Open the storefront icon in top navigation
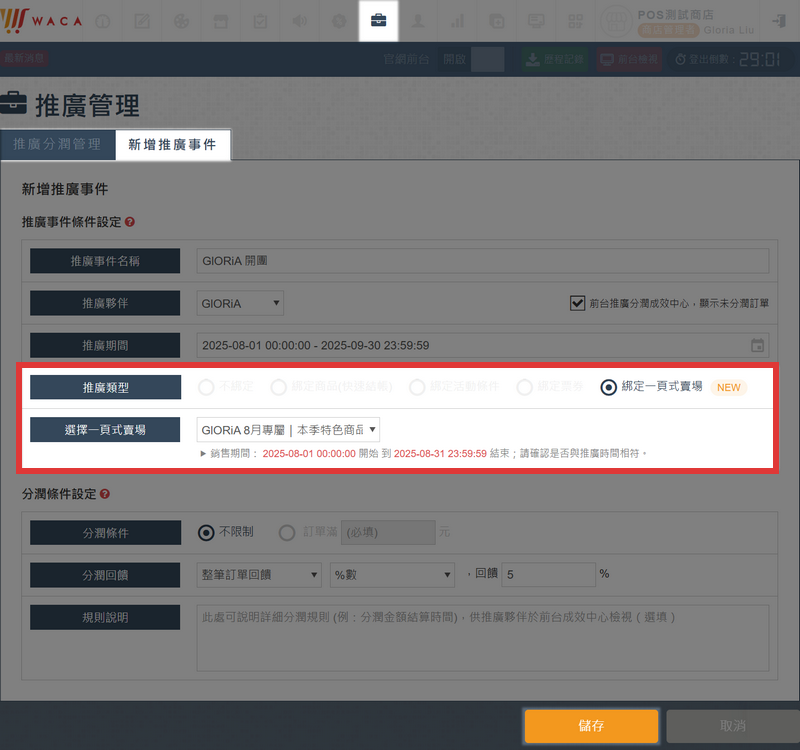 tap(220, 21)
